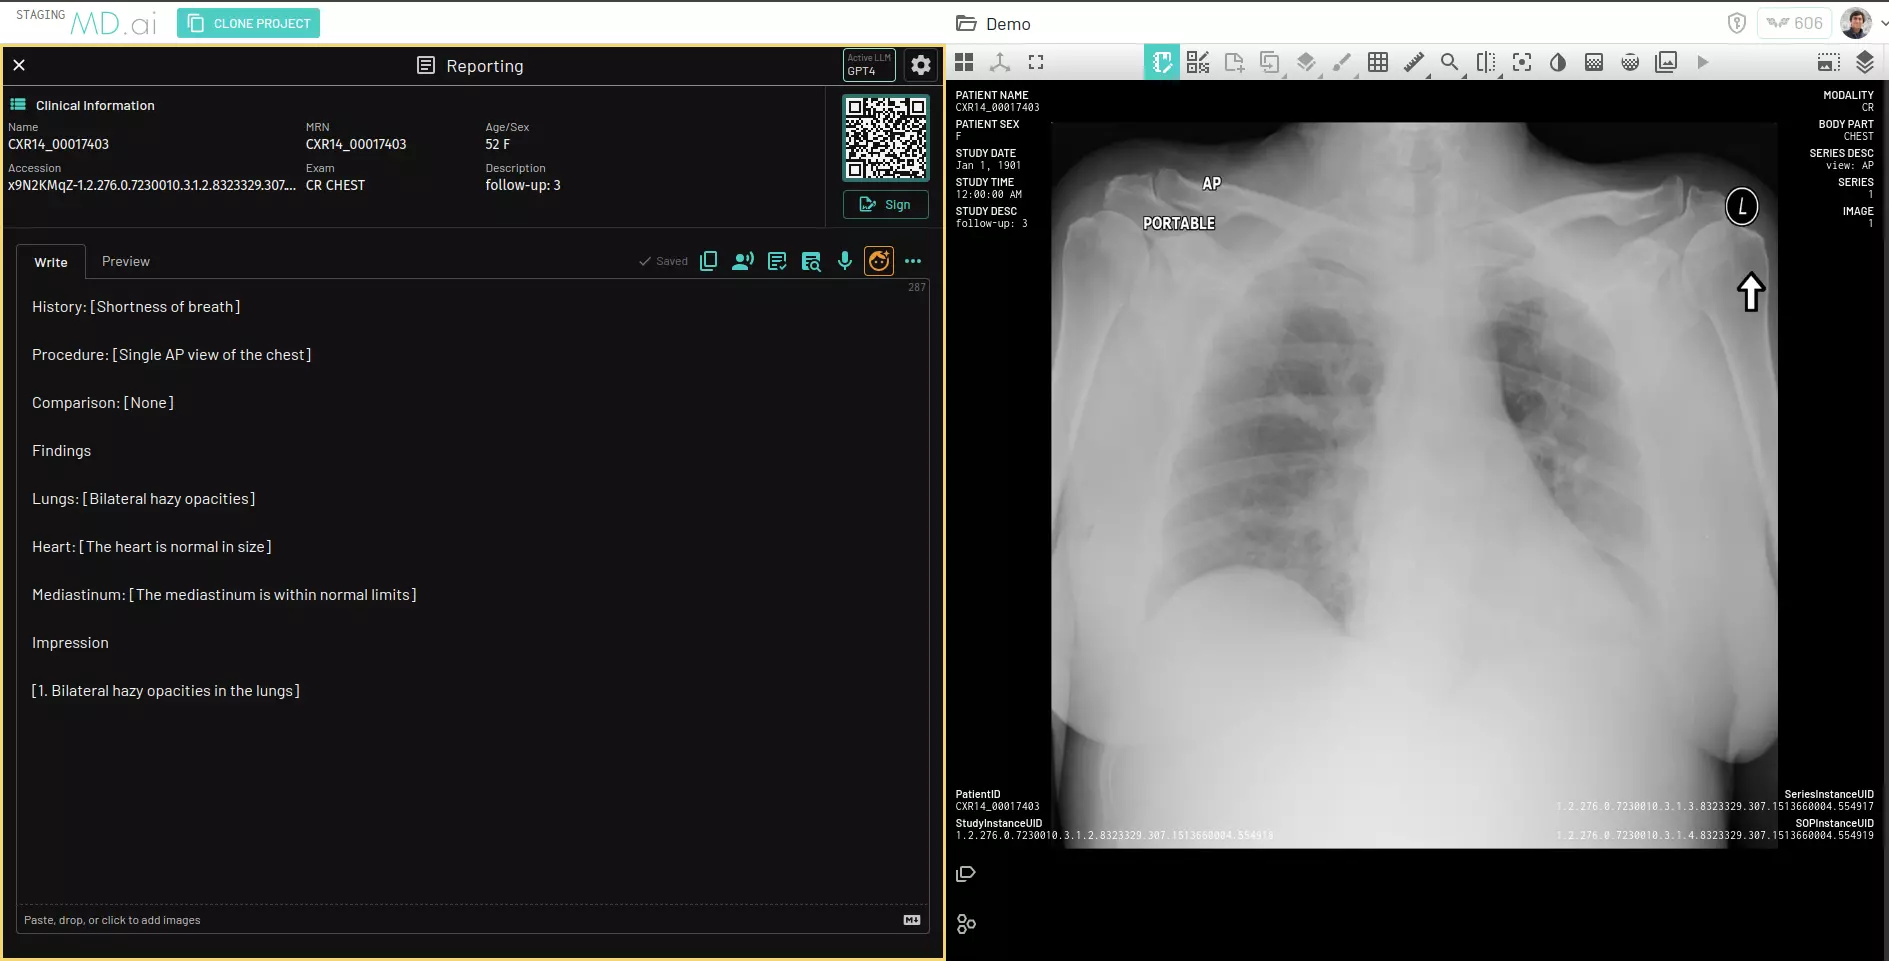Open the more options menu in Reporting
1889x965 pixels.
coord(913,261)
